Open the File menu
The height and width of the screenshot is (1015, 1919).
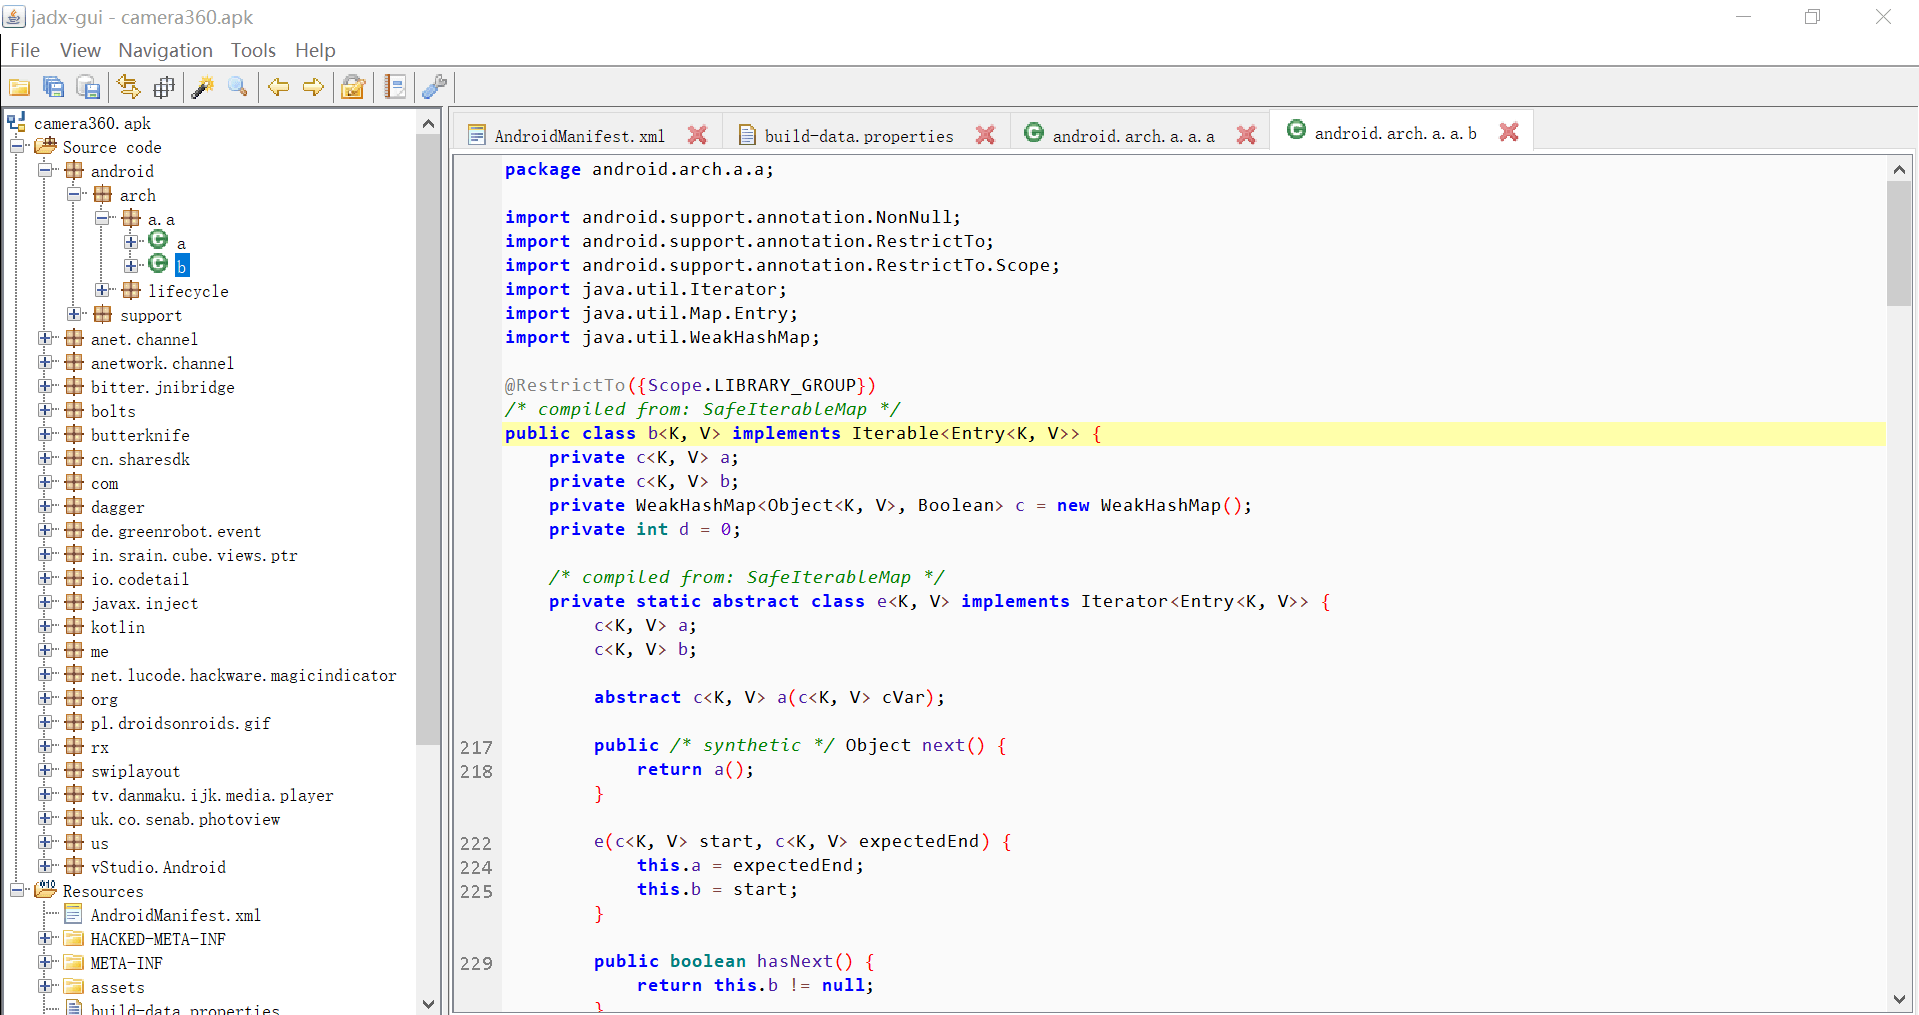25,50
